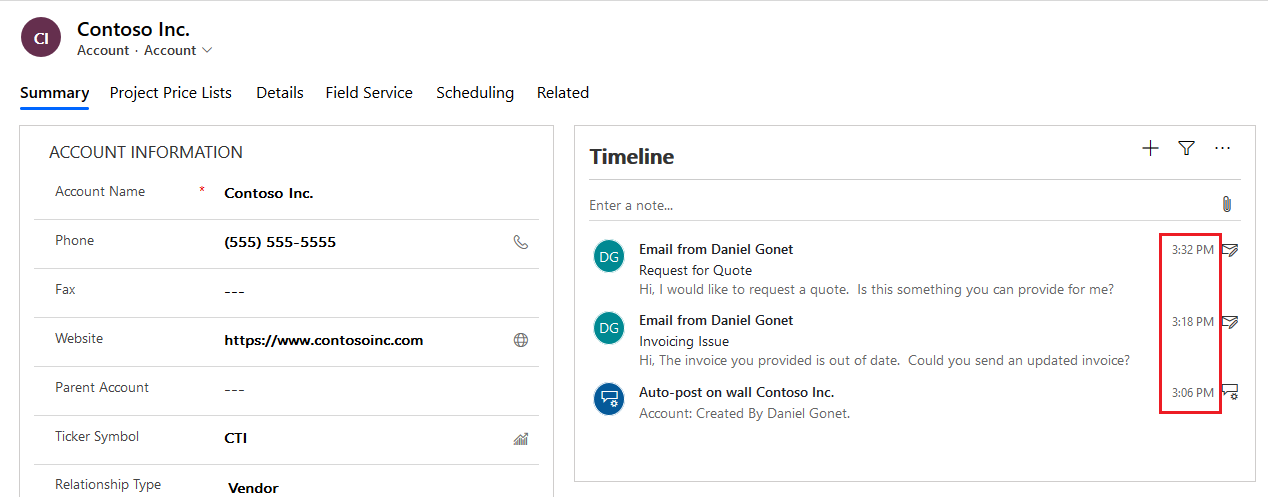Add a new timeline record with plus icon
Screen dimensions: 1268x497
point(1150,148)
